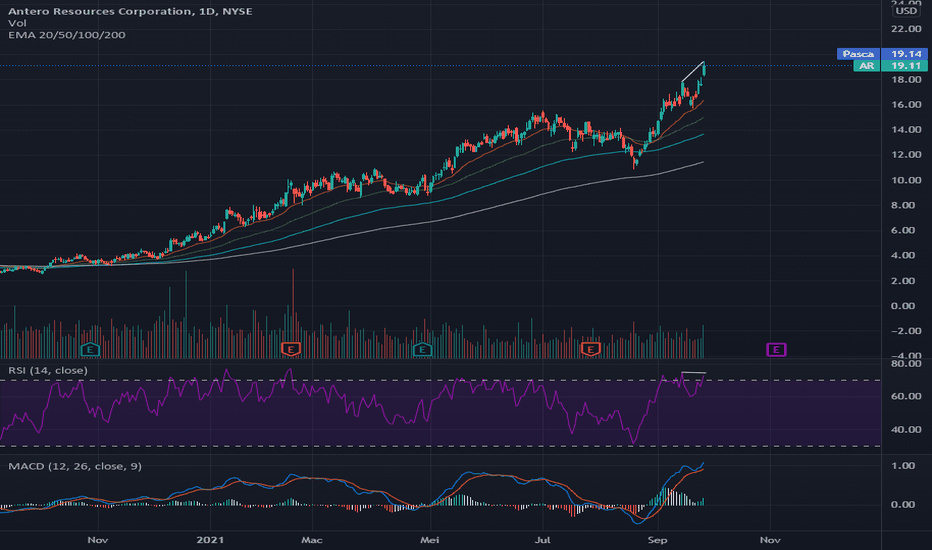Click the 40.00 RSI scale value
932x550 pixels.
[906, 429]
